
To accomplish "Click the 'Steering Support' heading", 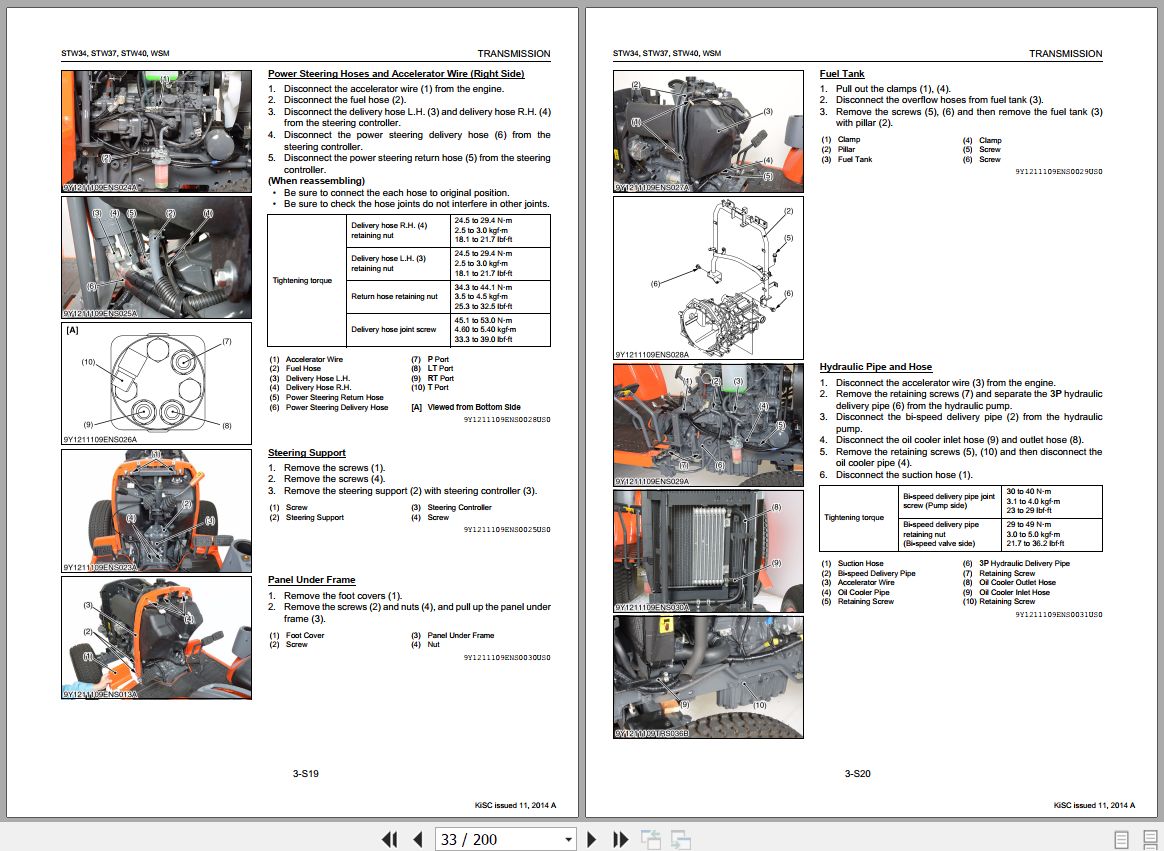I will [307, 453].
